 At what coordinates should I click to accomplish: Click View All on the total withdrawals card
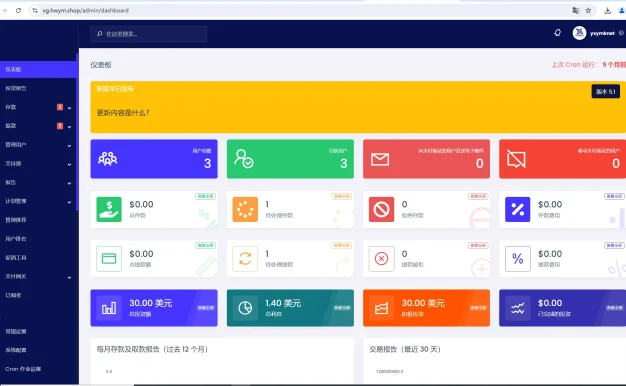206,245
